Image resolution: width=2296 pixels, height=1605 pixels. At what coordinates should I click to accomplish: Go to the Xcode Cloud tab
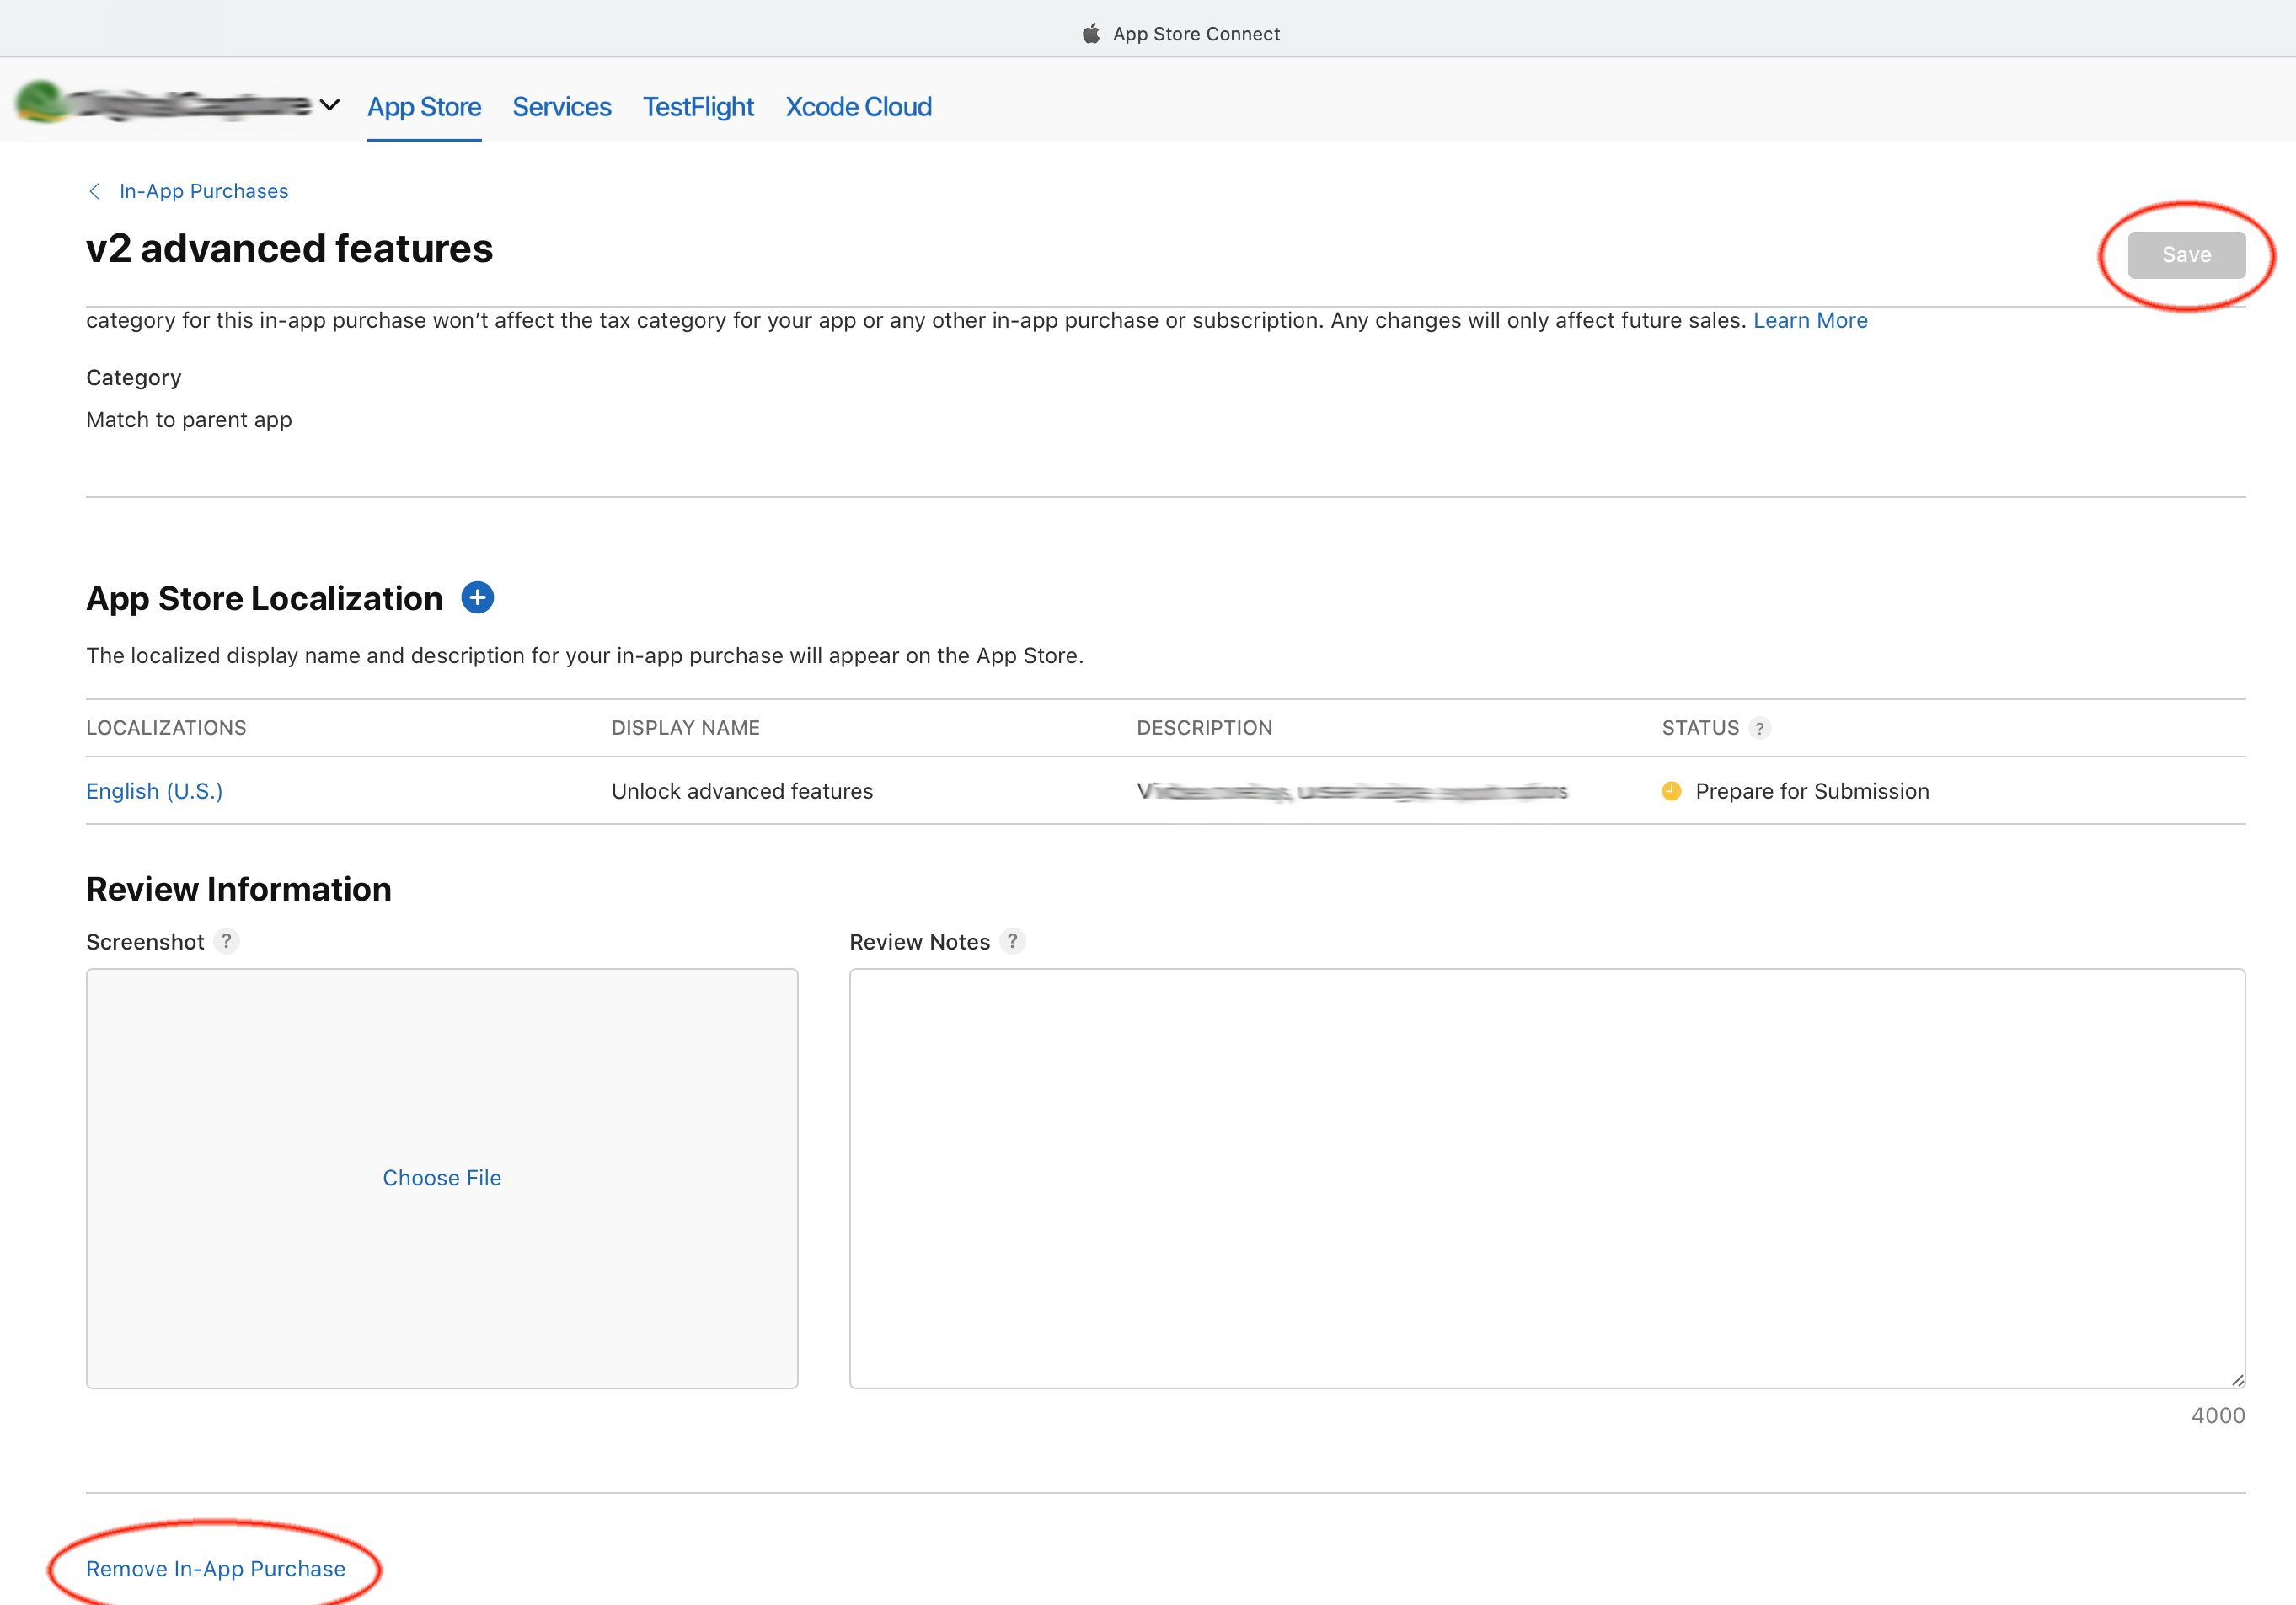(x=858, y=107)
